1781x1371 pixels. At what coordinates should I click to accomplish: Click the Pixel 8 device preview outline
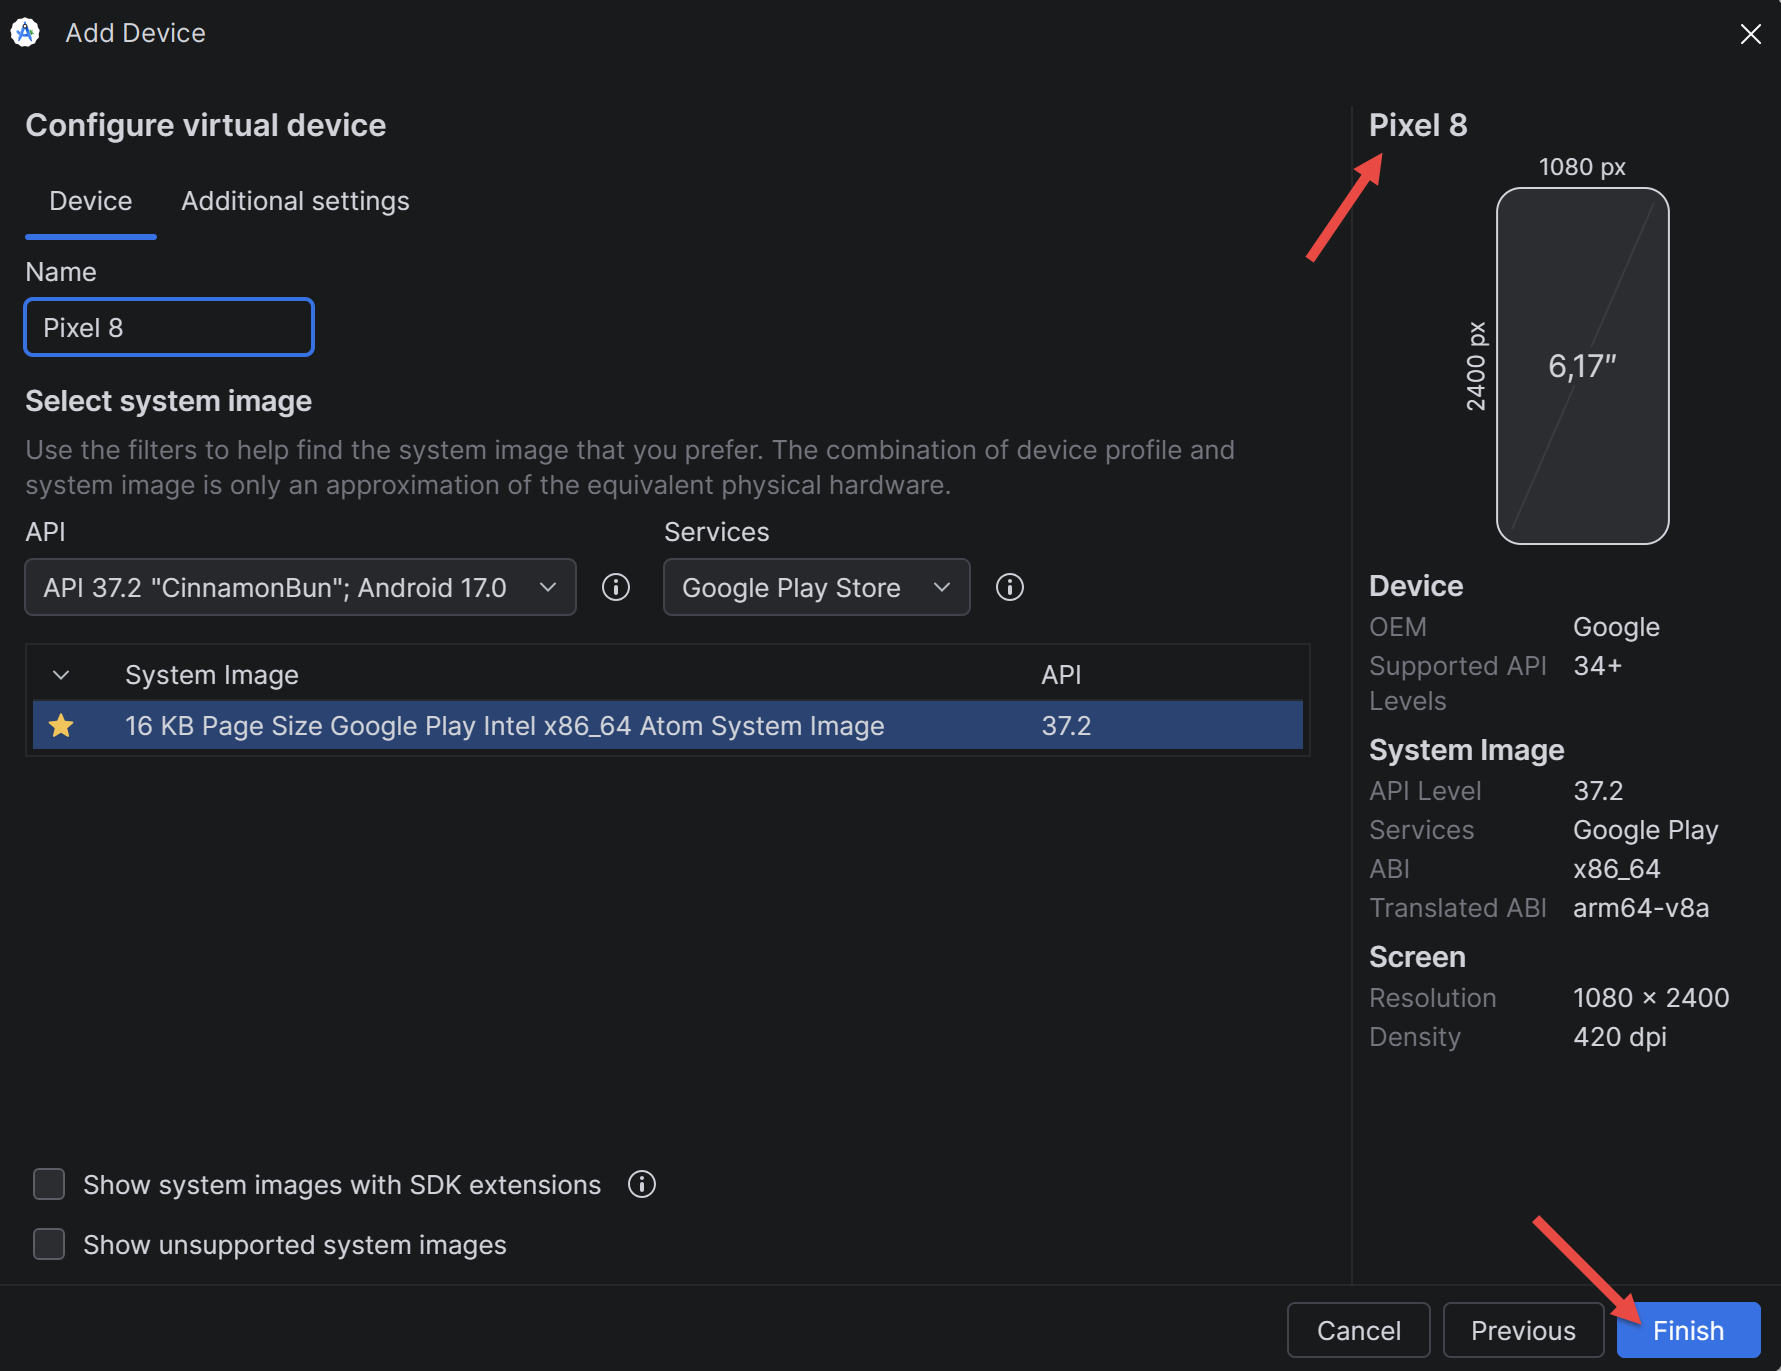click(x=1582, y=366)
